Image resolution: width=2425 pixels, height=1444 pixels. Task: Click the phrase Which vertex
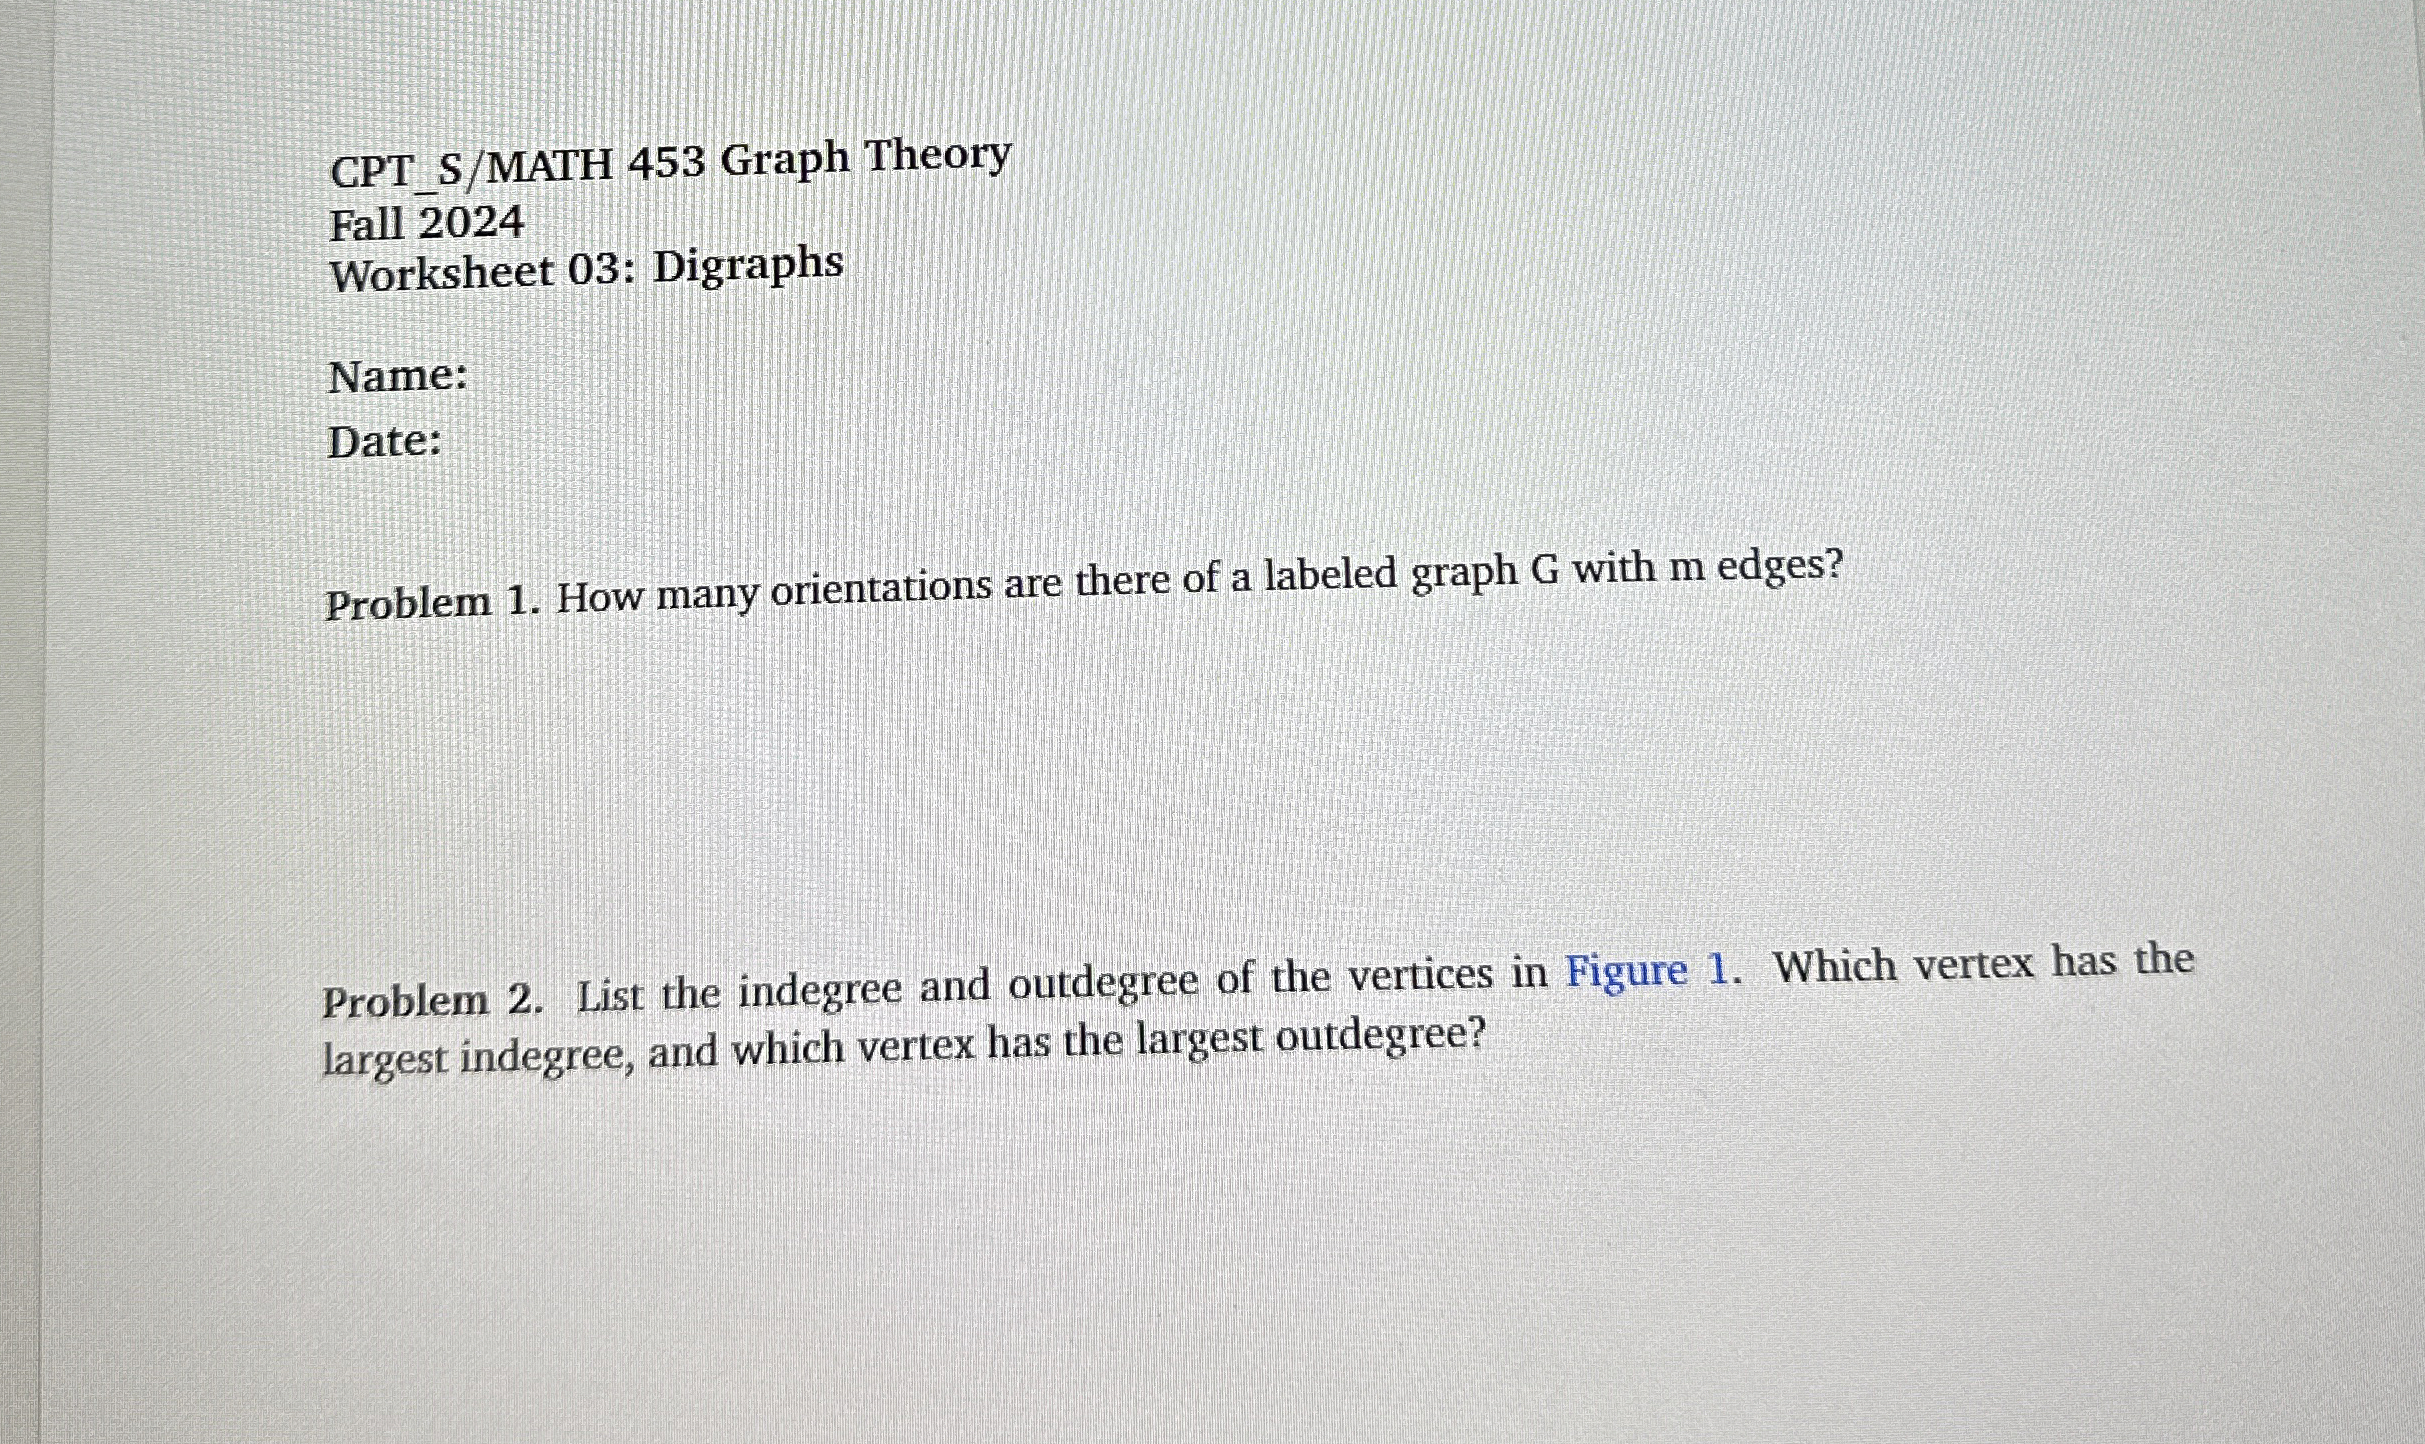pyautogui.click(x=1907, y=962)
